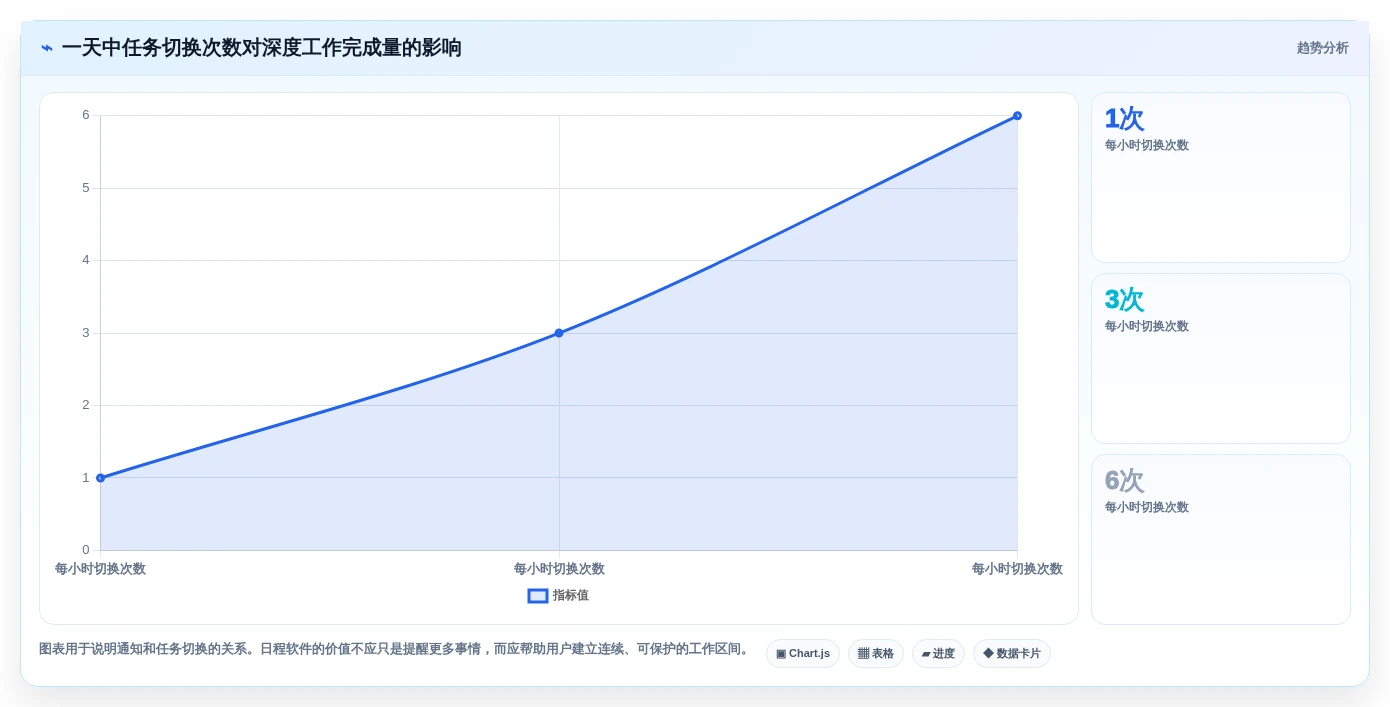Click the y-axis label 6
This screenshot has width=1390, height=707.
coord(86,115)
